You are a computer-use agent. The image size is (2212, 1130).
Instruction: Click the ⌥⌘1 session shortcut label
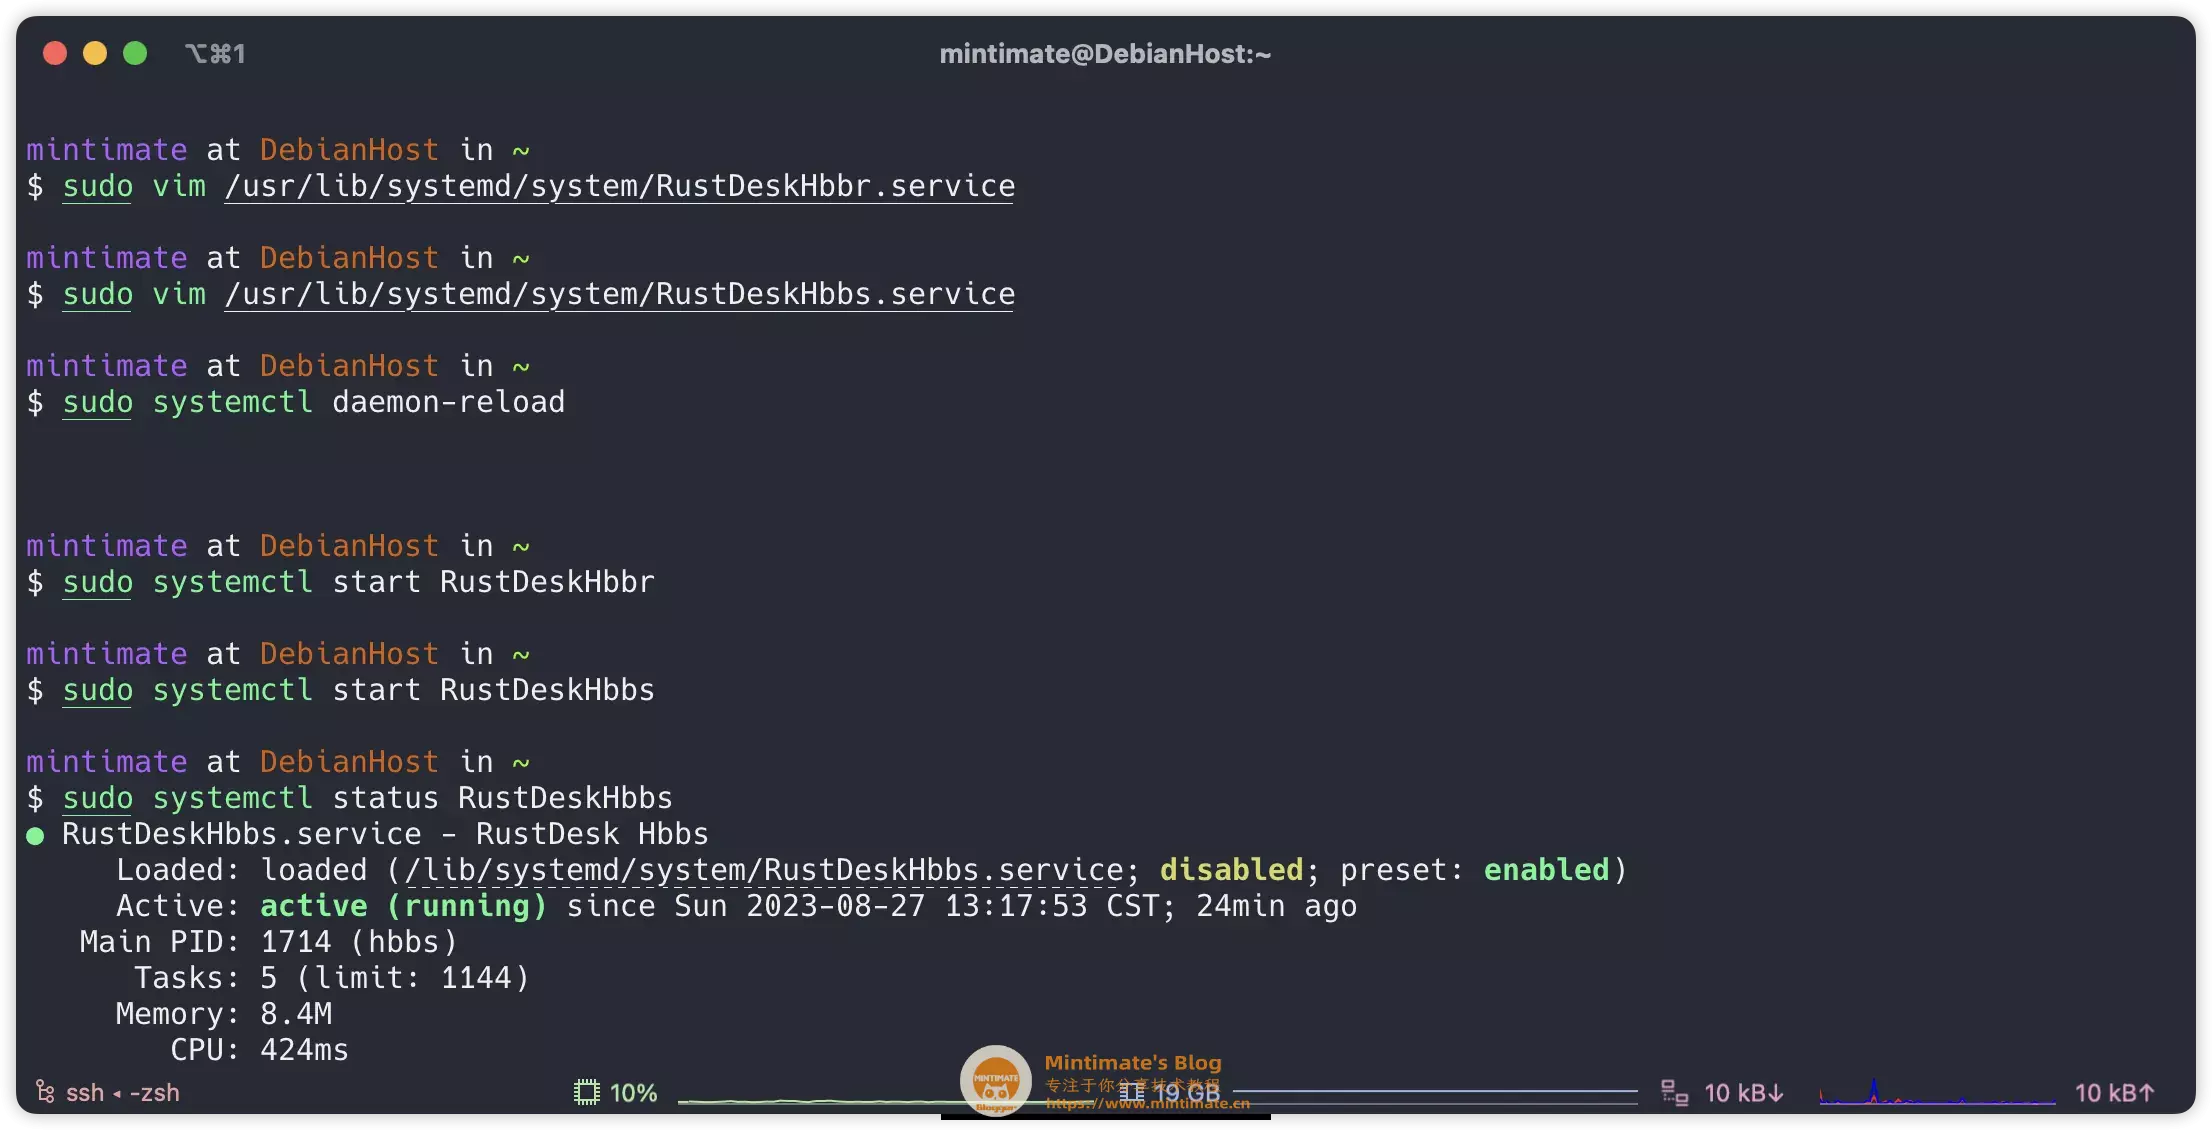pos(215,54)
